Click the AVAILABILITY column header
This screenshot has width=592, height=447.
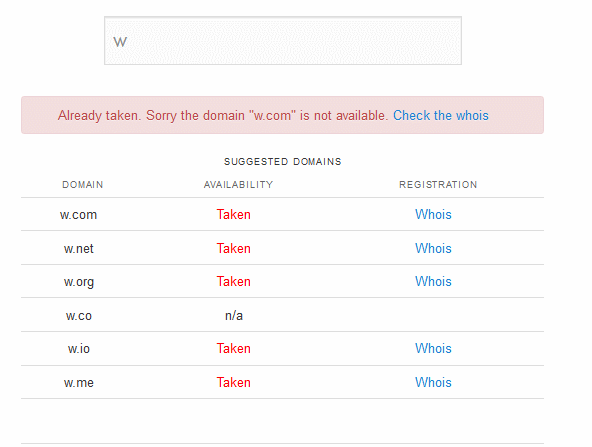tap(238, 185)
